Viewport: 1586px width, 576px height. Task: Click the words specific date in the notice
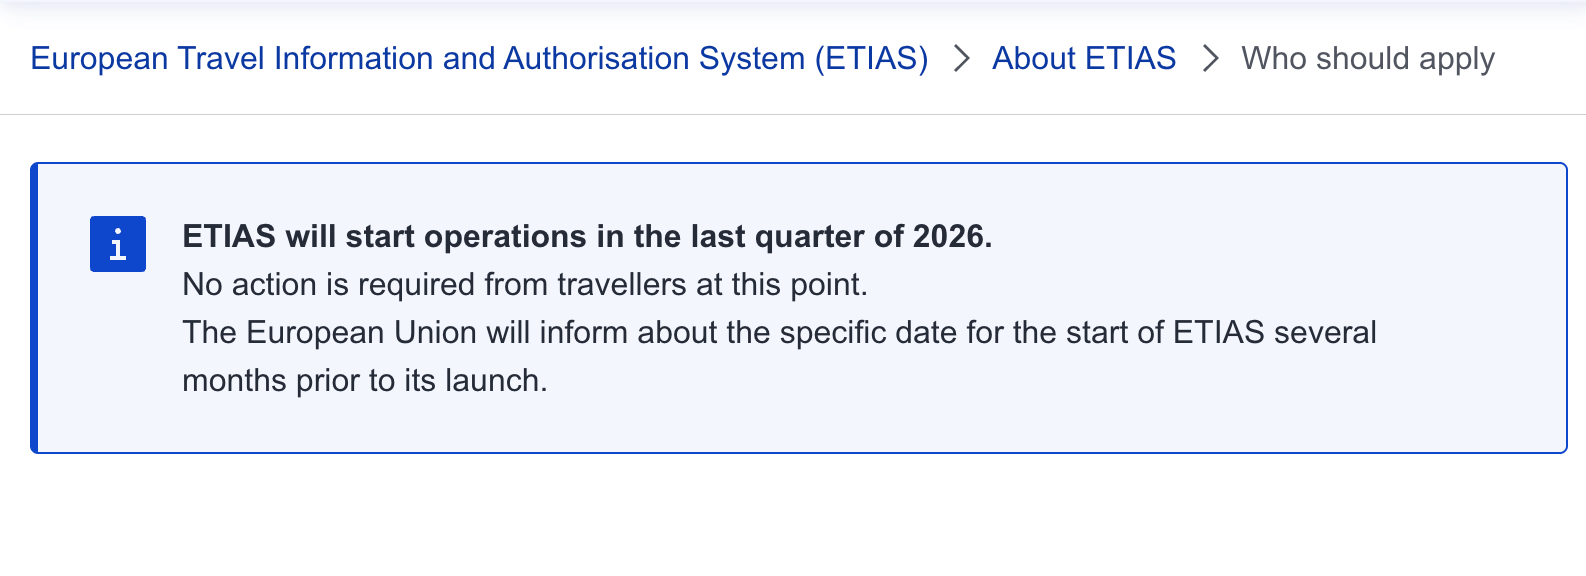coord(868,333)
